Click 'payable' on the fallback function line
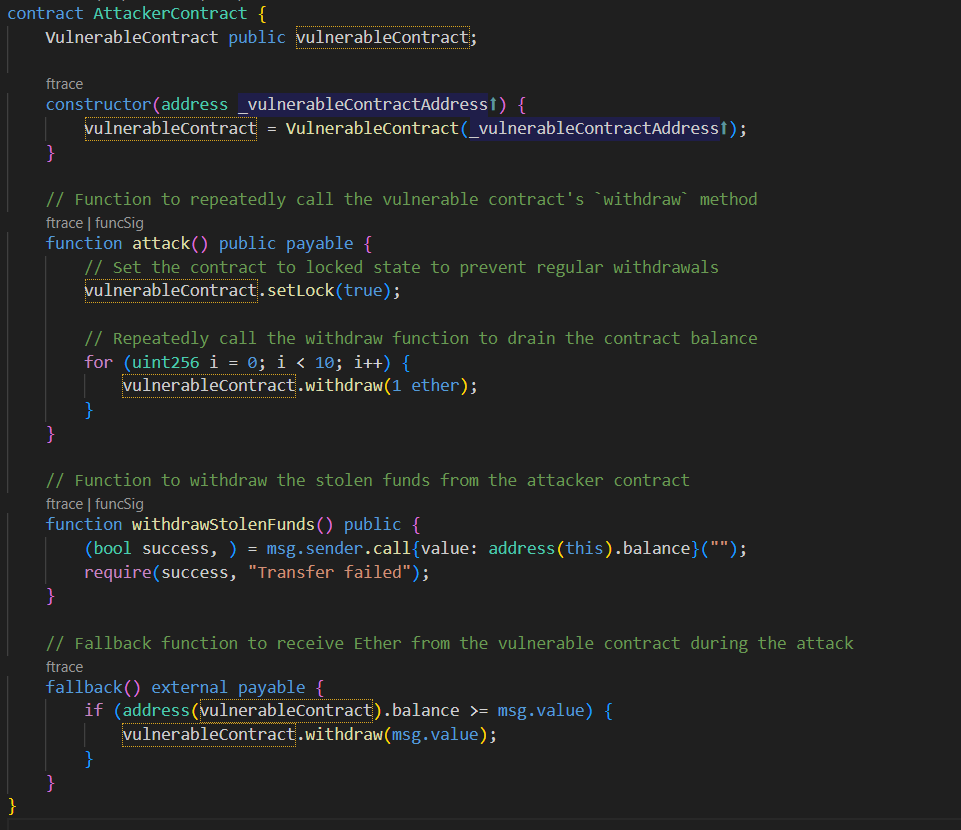Screen dimensions: 961x830 (x=272, y=688)
